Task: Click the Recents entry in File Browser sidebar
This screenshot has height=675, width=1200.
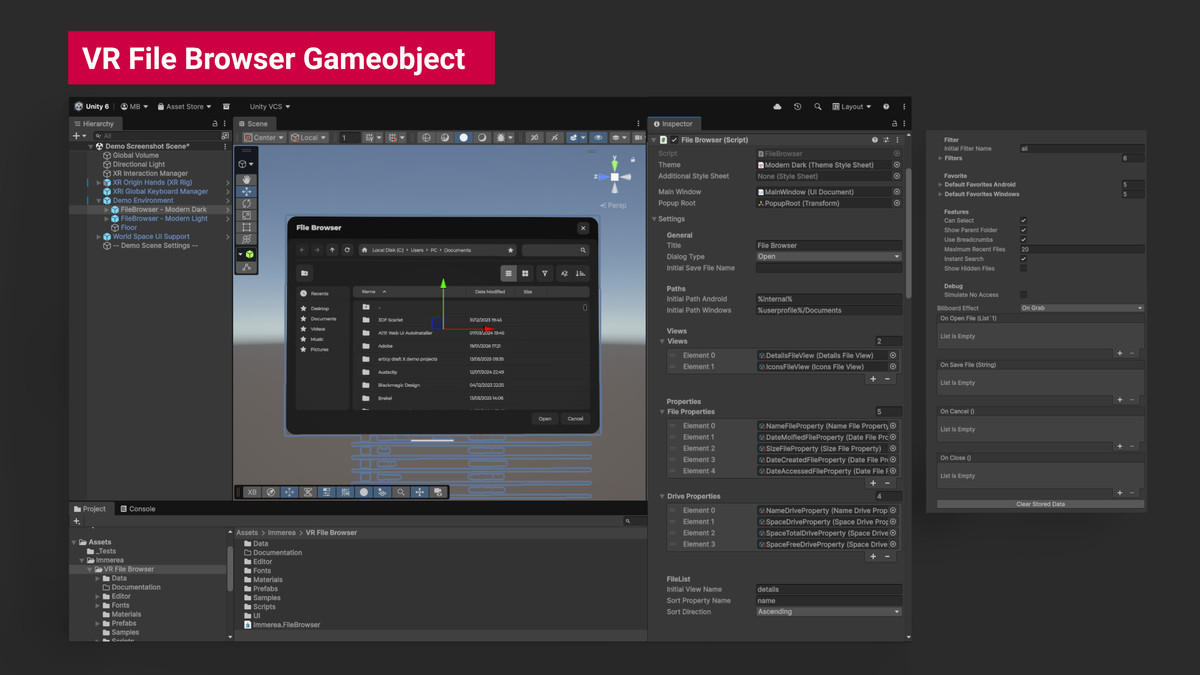Action: point(319,294)
